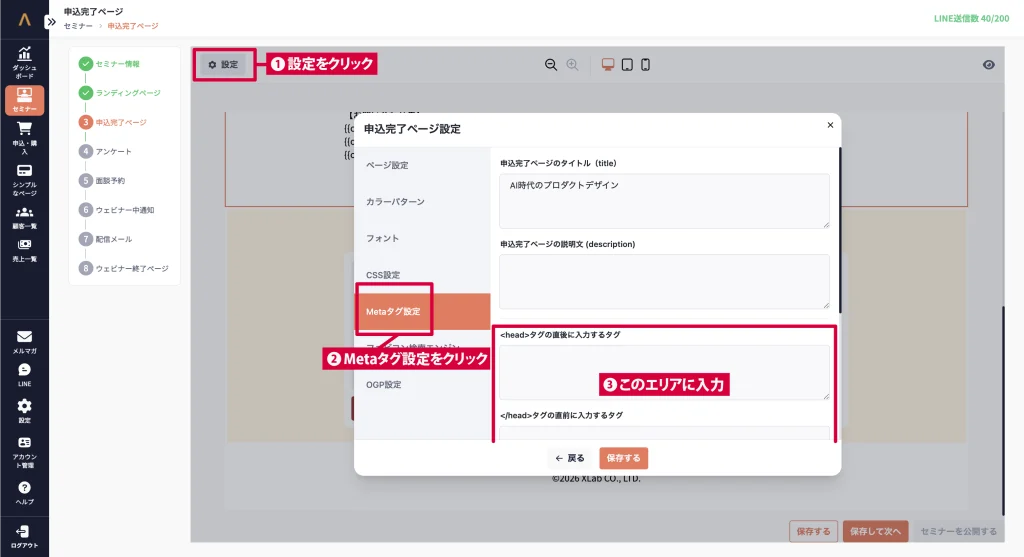
Task: Open the LINE chat icon in sidebar
Action: 24,370
